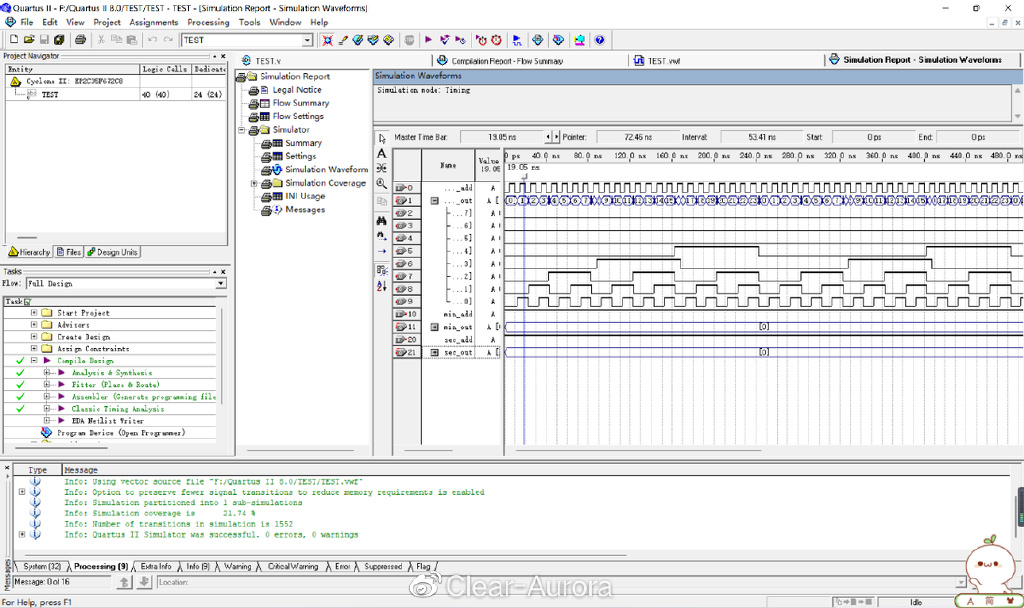The width and height of the screenshot is (1024, 608).
Task: Open the Flow 'Full Design' dropdown
Action: click(x=221, y=283)
